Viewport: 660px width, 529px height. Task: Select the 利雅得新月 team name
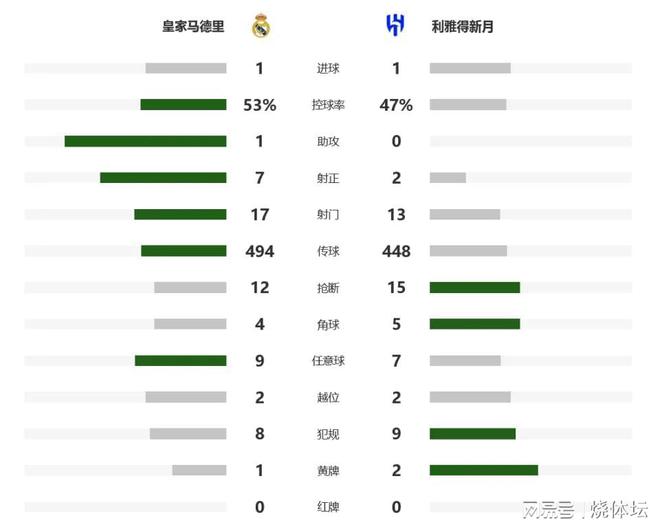[461, 27]
